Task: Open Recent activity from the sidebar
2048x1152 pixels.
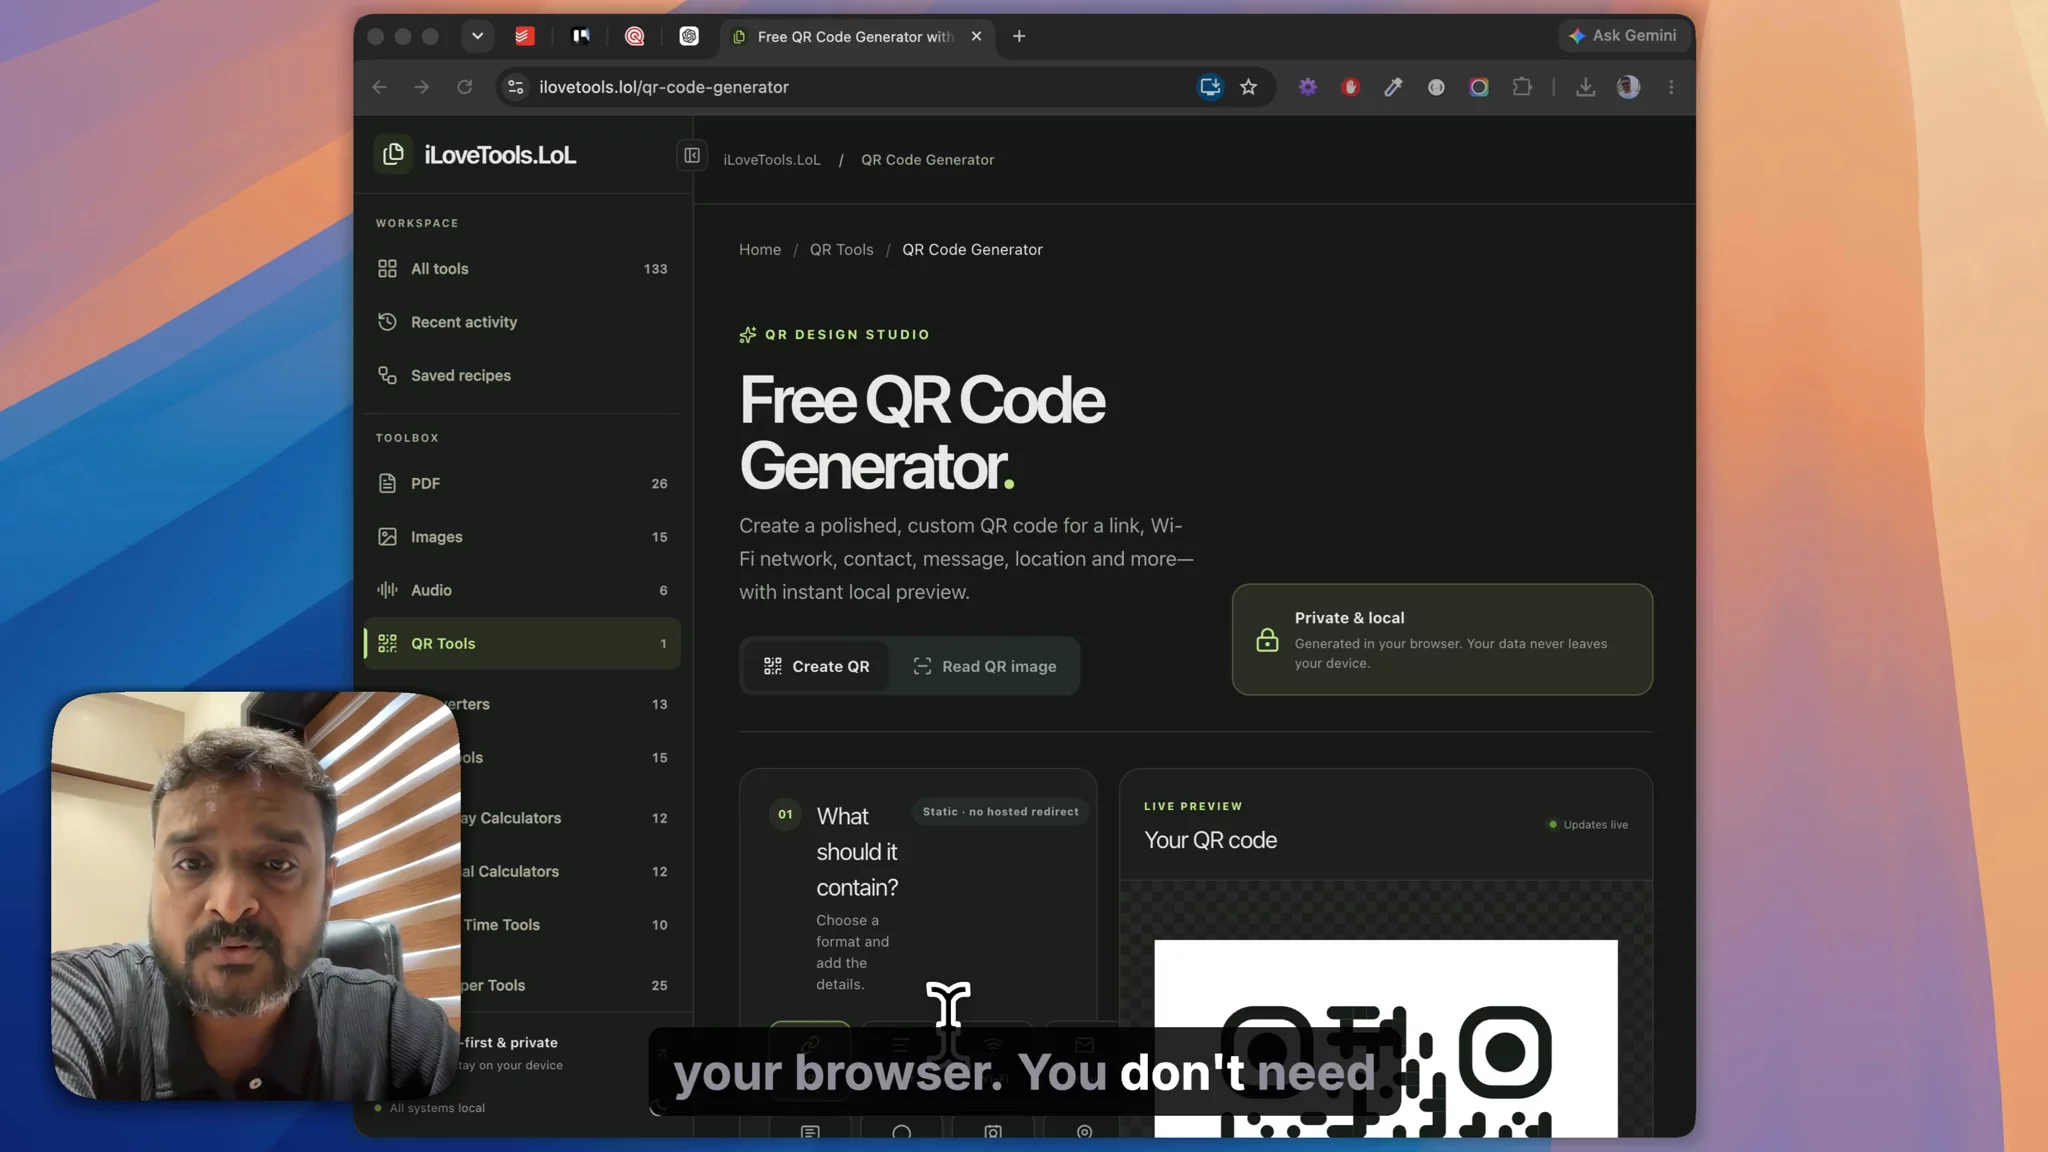Action: point(522,322)
